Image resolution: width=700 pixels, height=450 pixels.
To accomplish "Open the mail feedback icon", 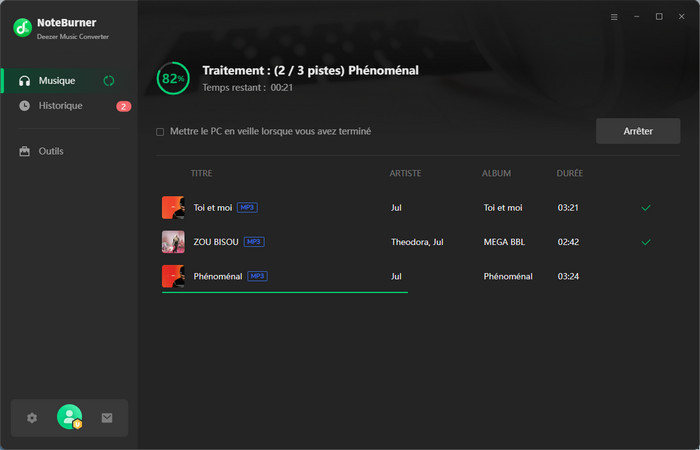I will tap(107, 418).
